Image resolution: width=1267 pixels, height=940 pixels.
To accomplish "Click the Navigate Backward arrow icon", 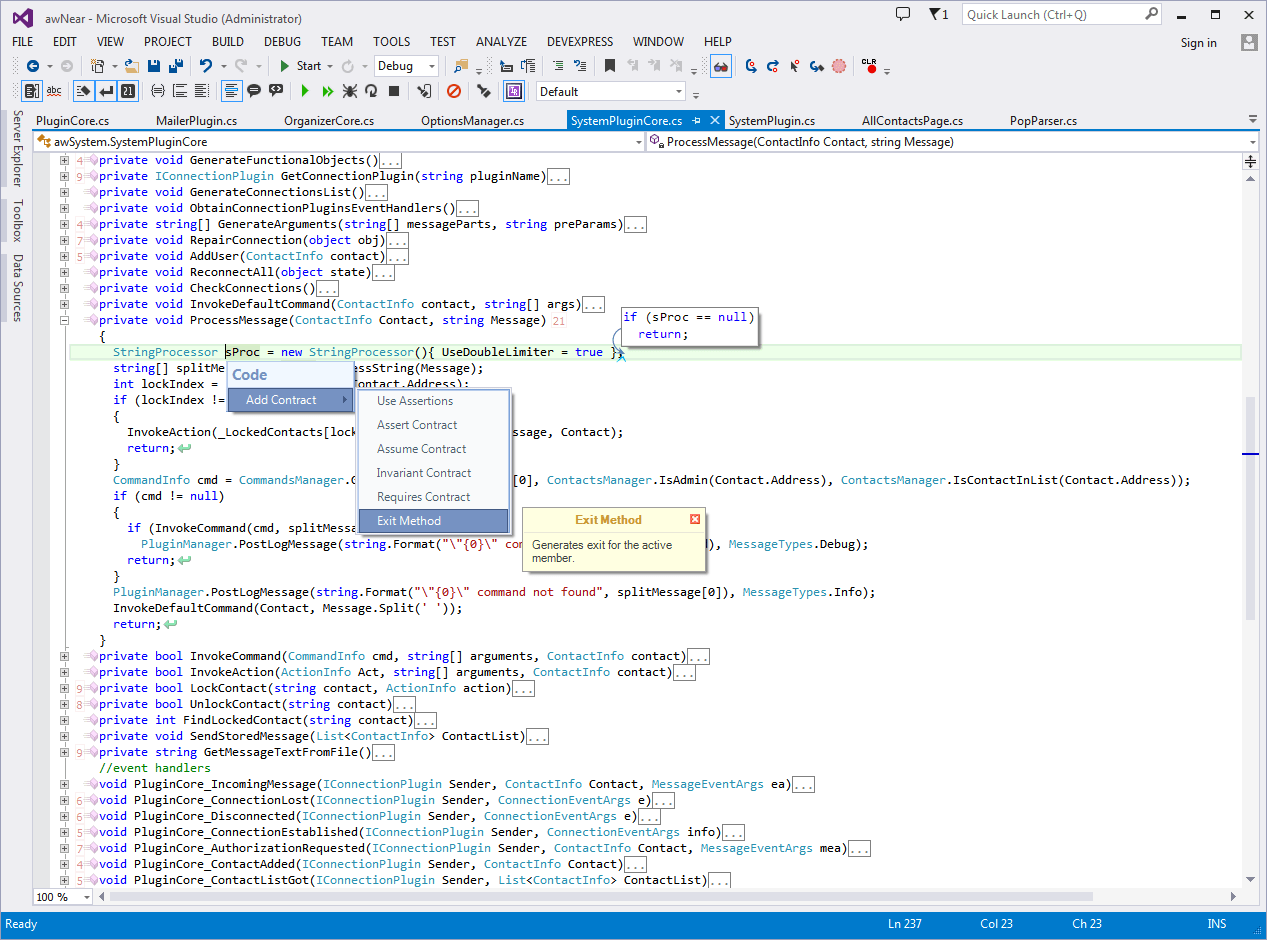I will [x=33, y=66].
